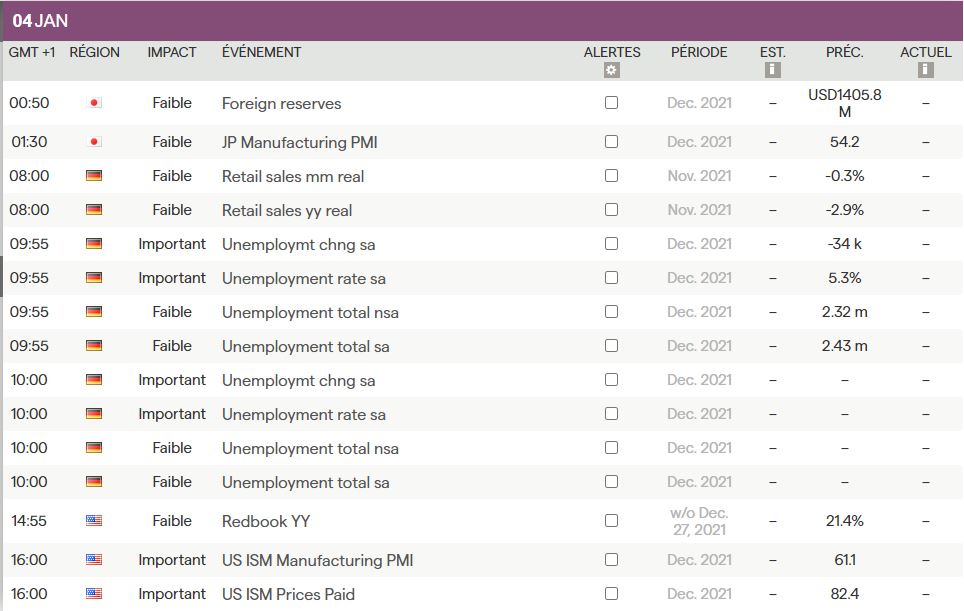Screen dimensions: 964x611
Task: Check alert for 10:00 Unemployment total sa
Action: [x=611, y=482]
